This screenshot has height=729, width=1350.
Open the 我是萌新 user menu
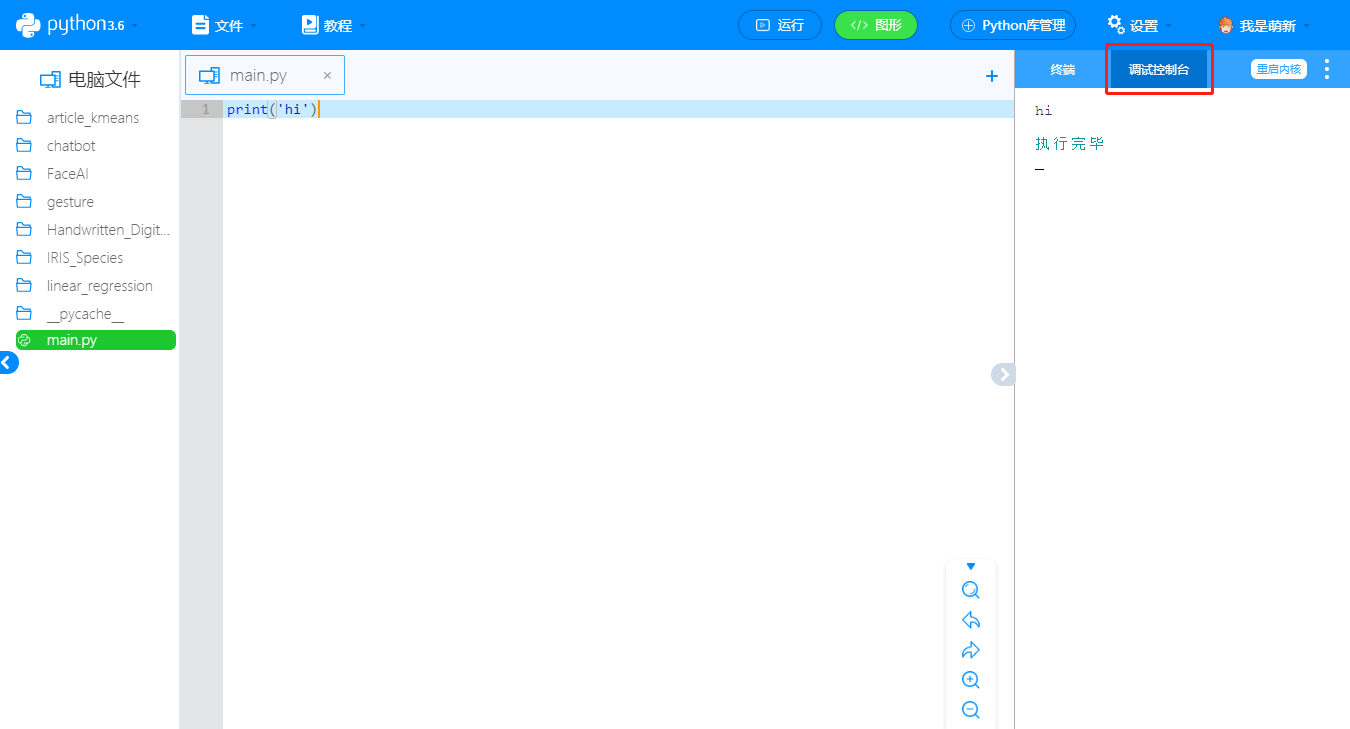pyautogui.click(x=1264, y=25)
